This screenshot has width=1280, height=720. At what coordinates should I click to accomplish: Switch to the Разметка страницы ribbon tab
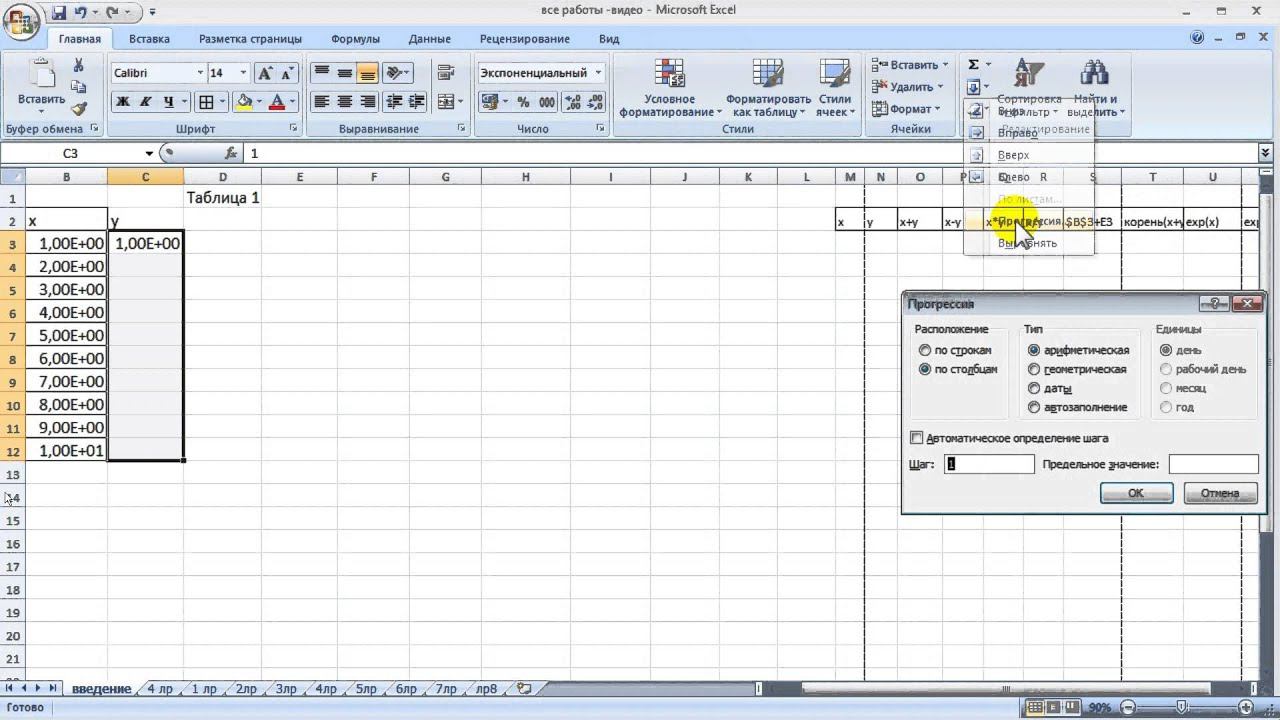(250, 39)
